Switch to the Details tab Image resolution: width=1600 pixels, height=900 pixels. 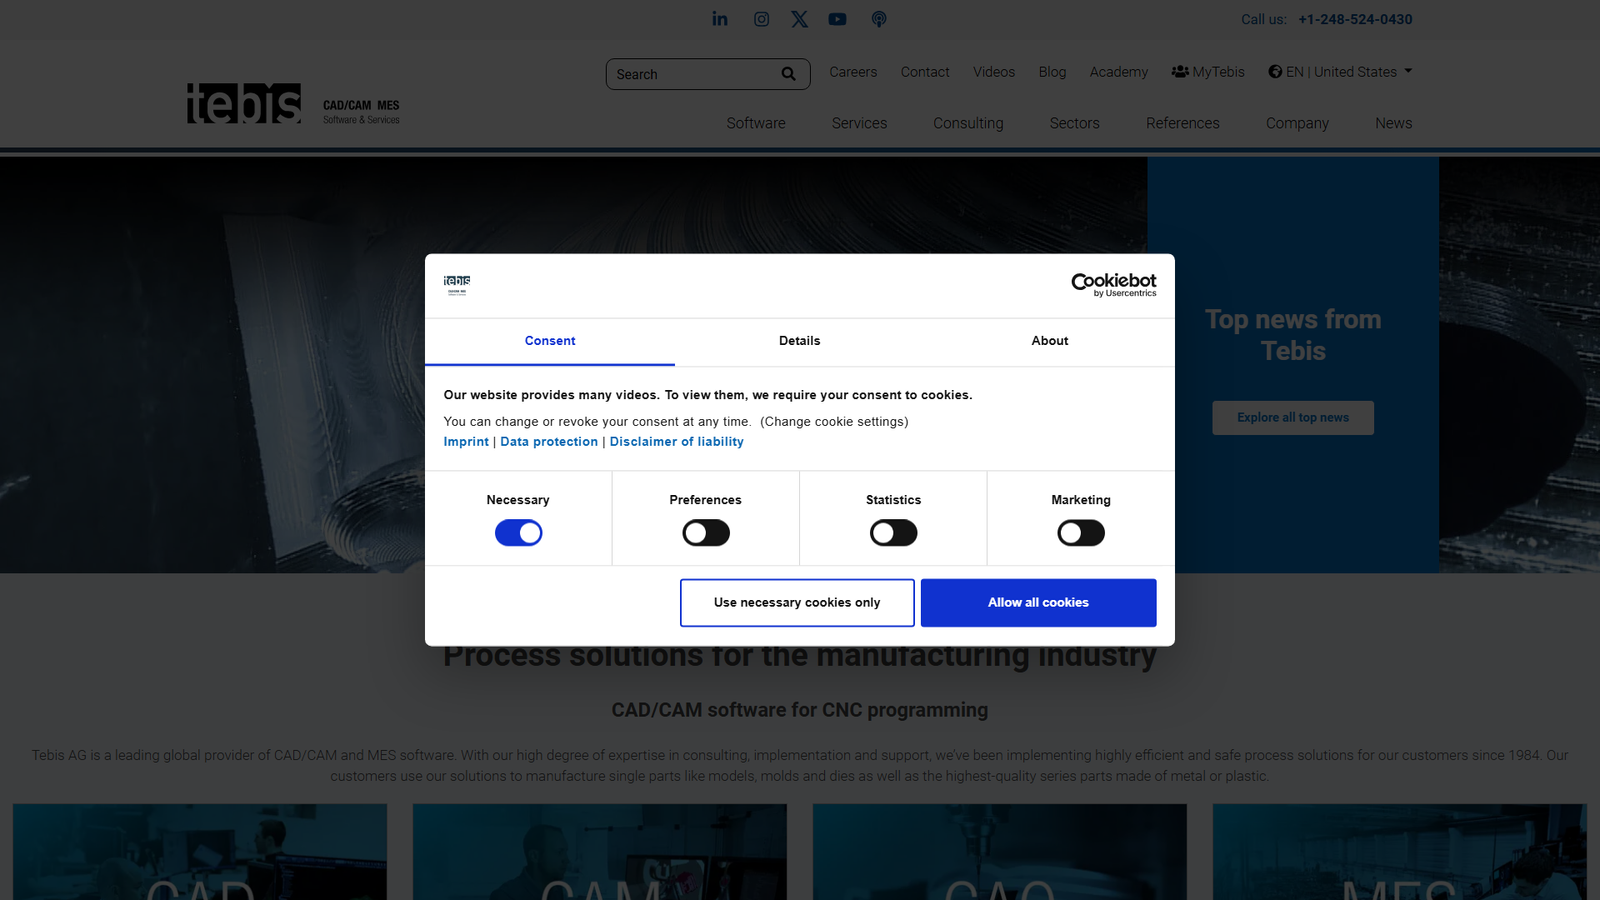(x=799, y=341)
